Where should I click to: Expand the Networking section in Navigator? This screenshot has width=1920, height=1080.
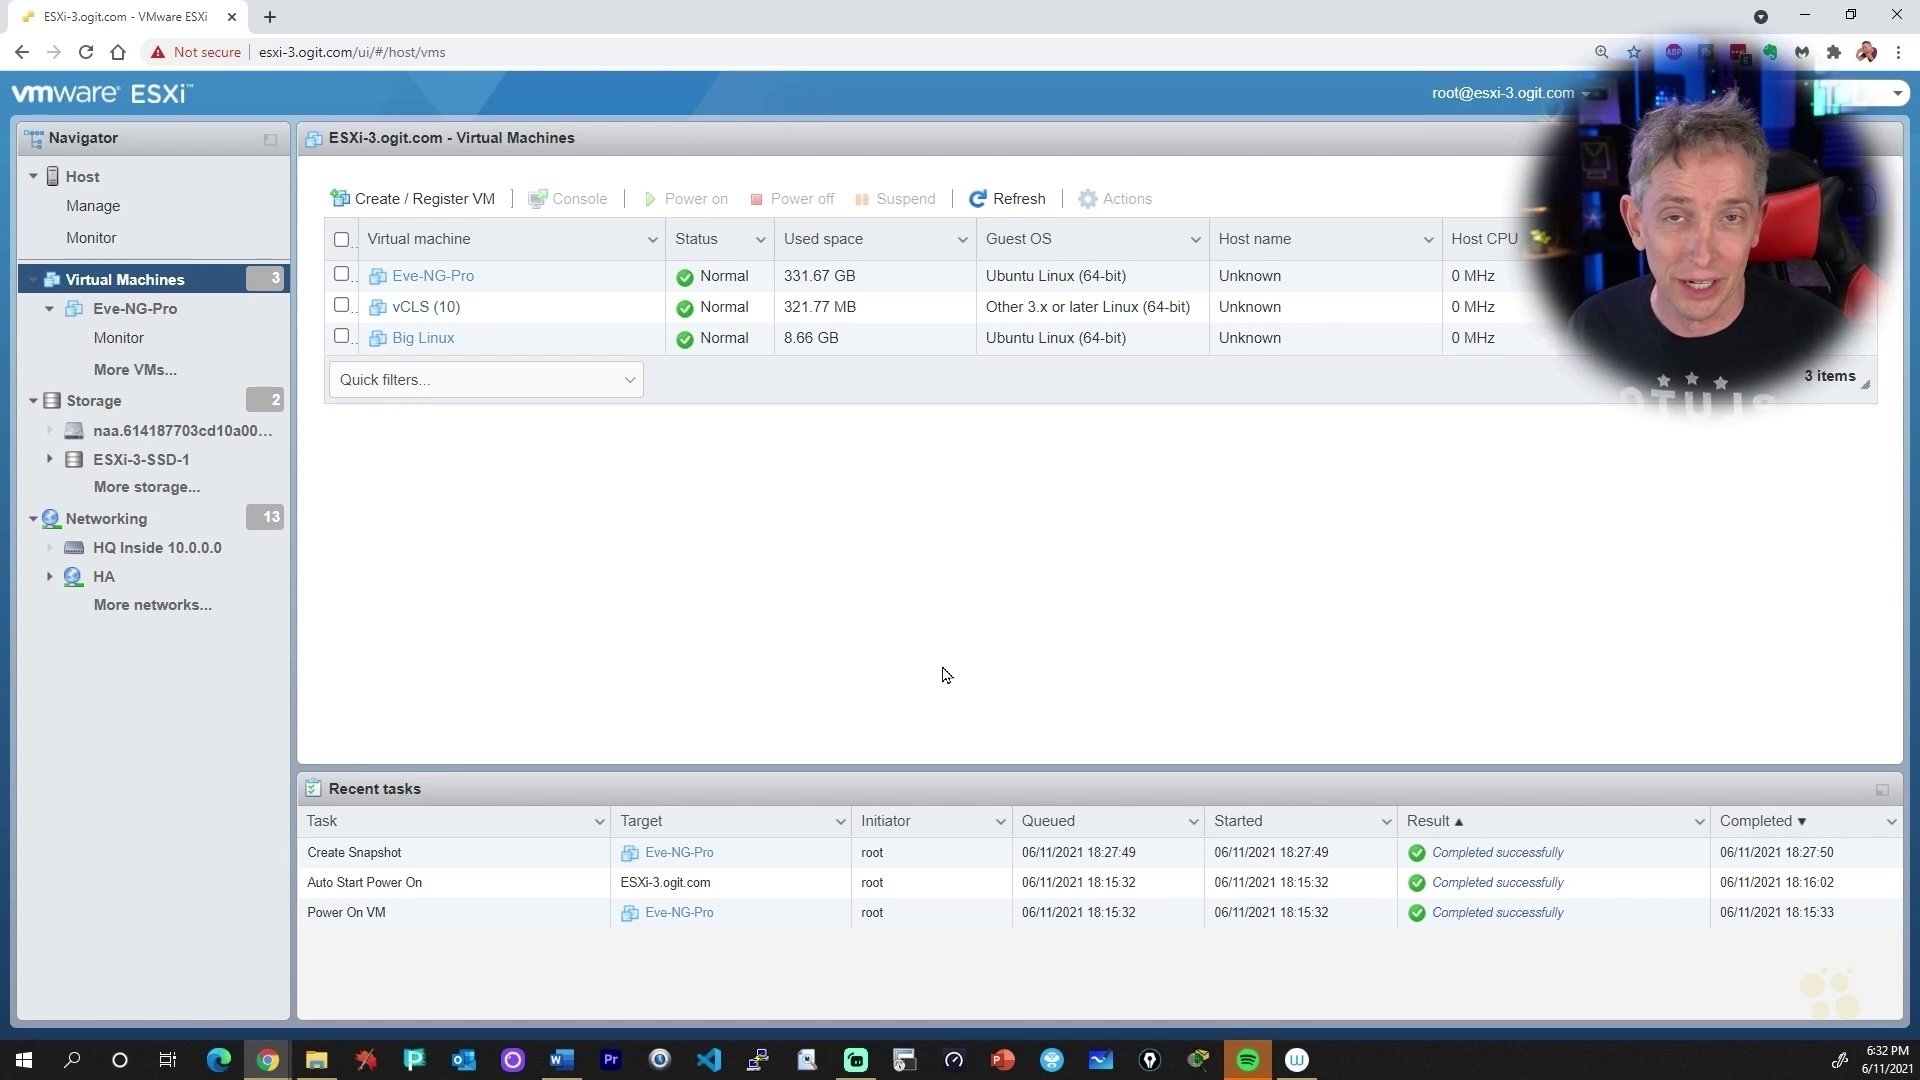(30, 518)
